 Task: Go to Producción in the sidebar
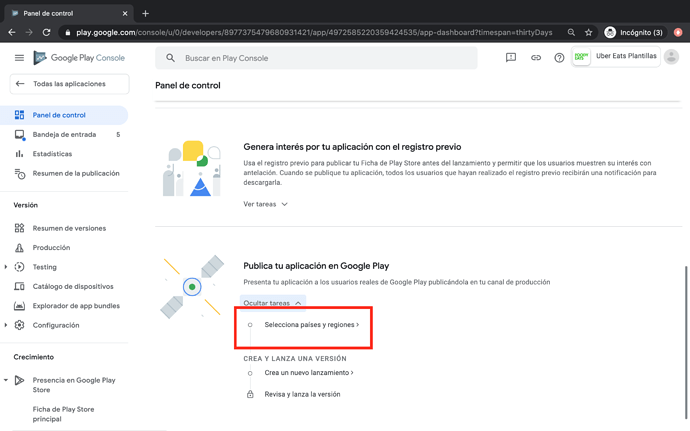51,247
